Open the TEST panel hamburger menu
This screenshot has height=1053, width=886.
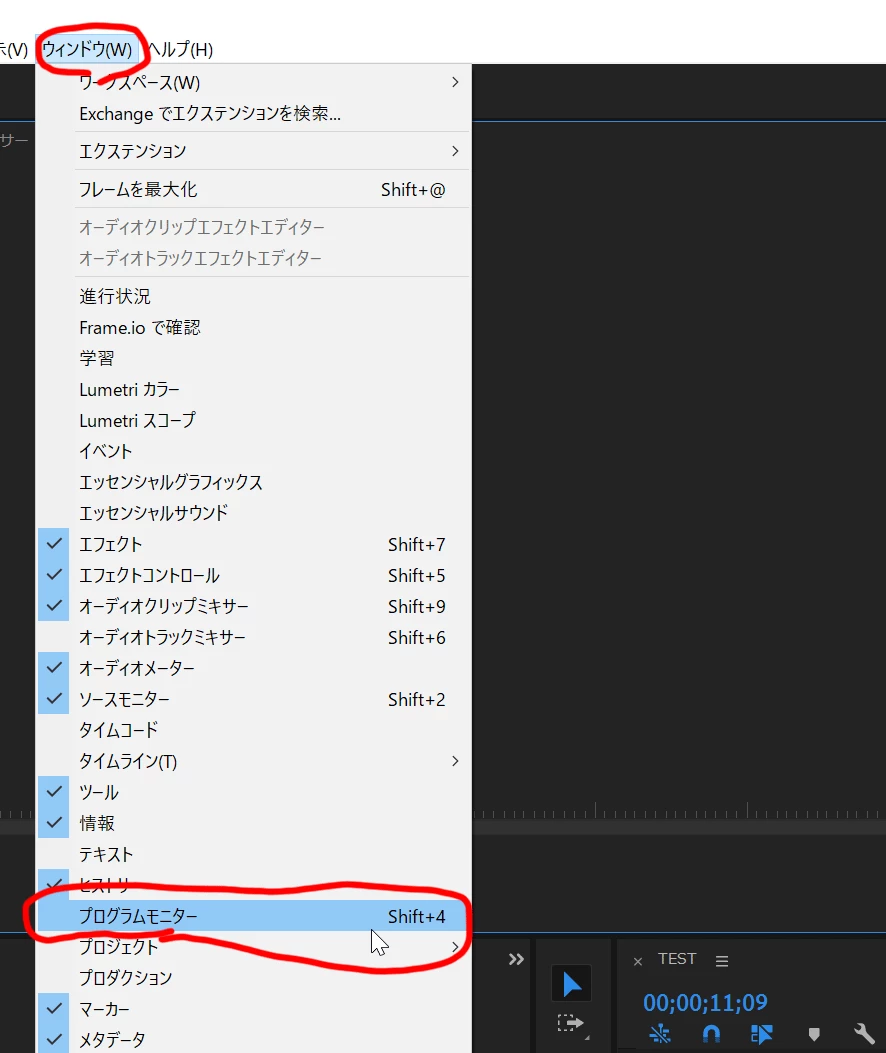722,961
